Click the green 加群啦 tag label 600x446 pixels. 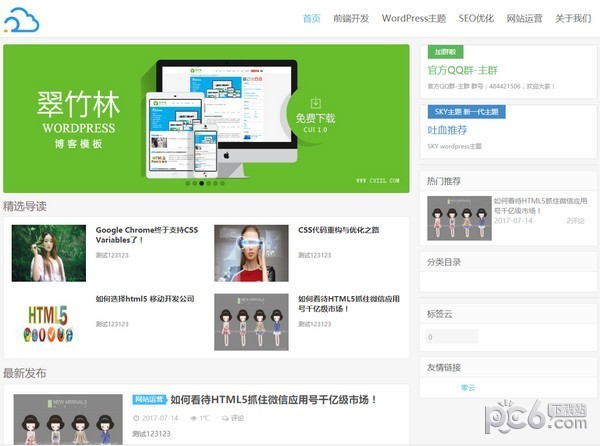(x=445, y=52)
